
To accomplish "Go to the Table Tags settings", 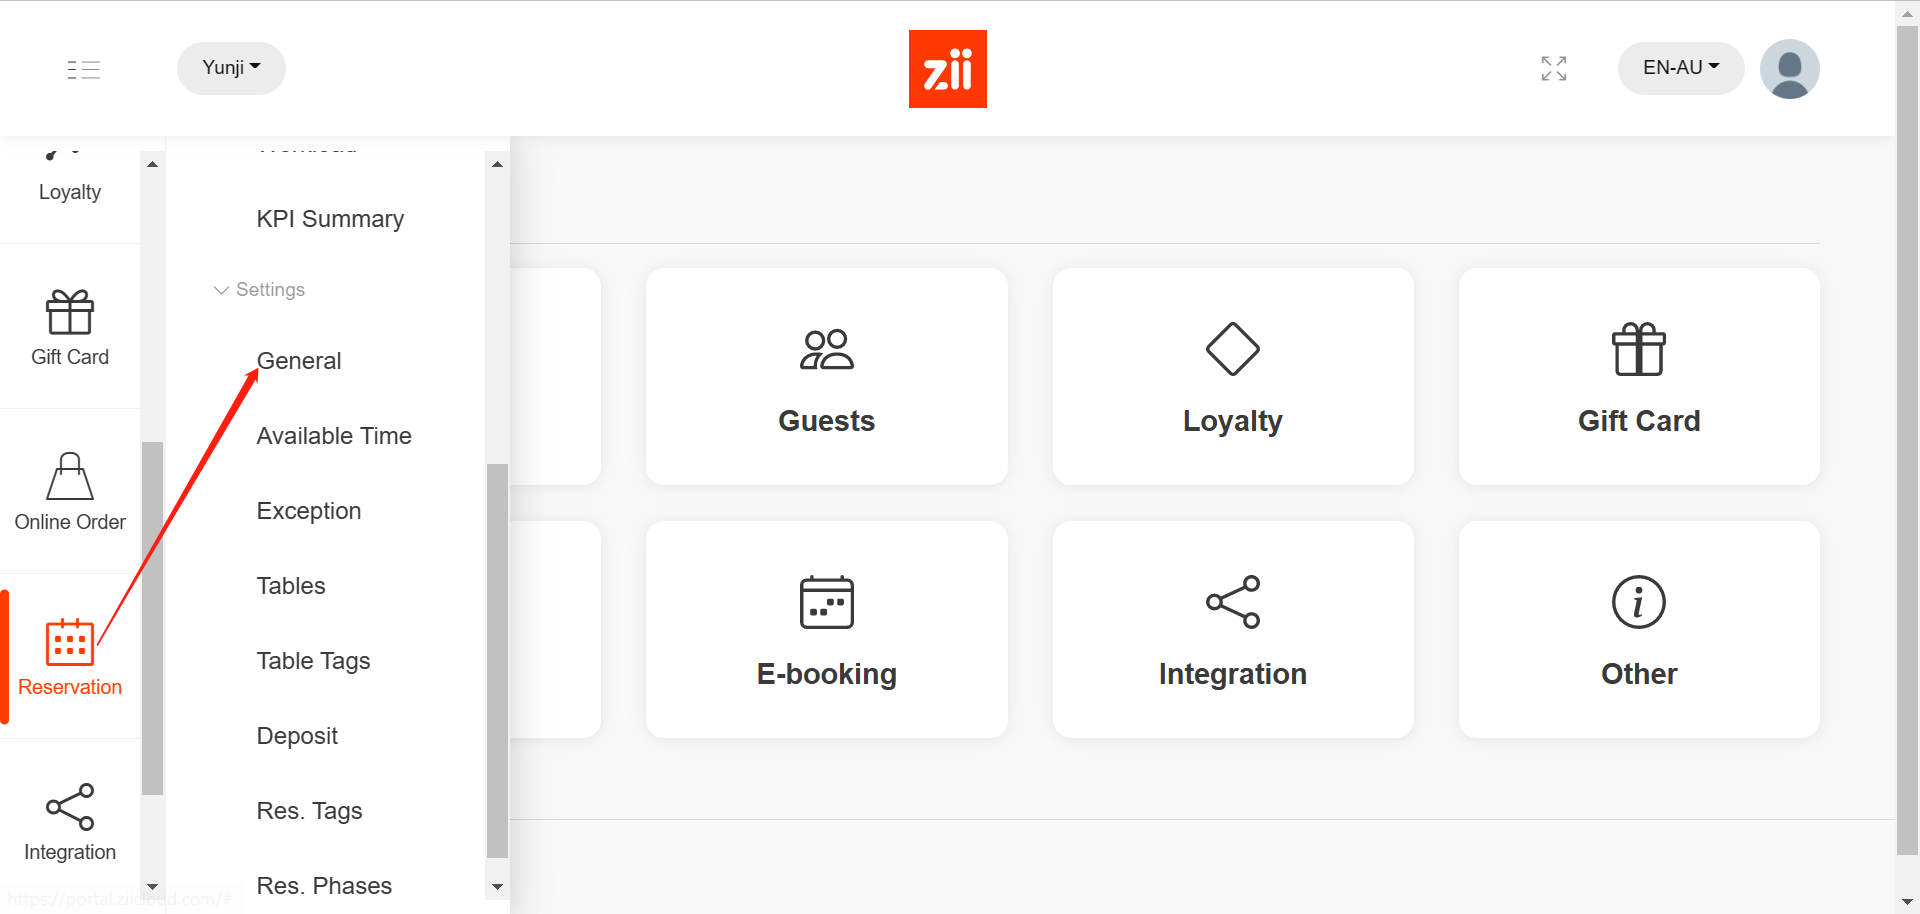I will tap(313, 661).
